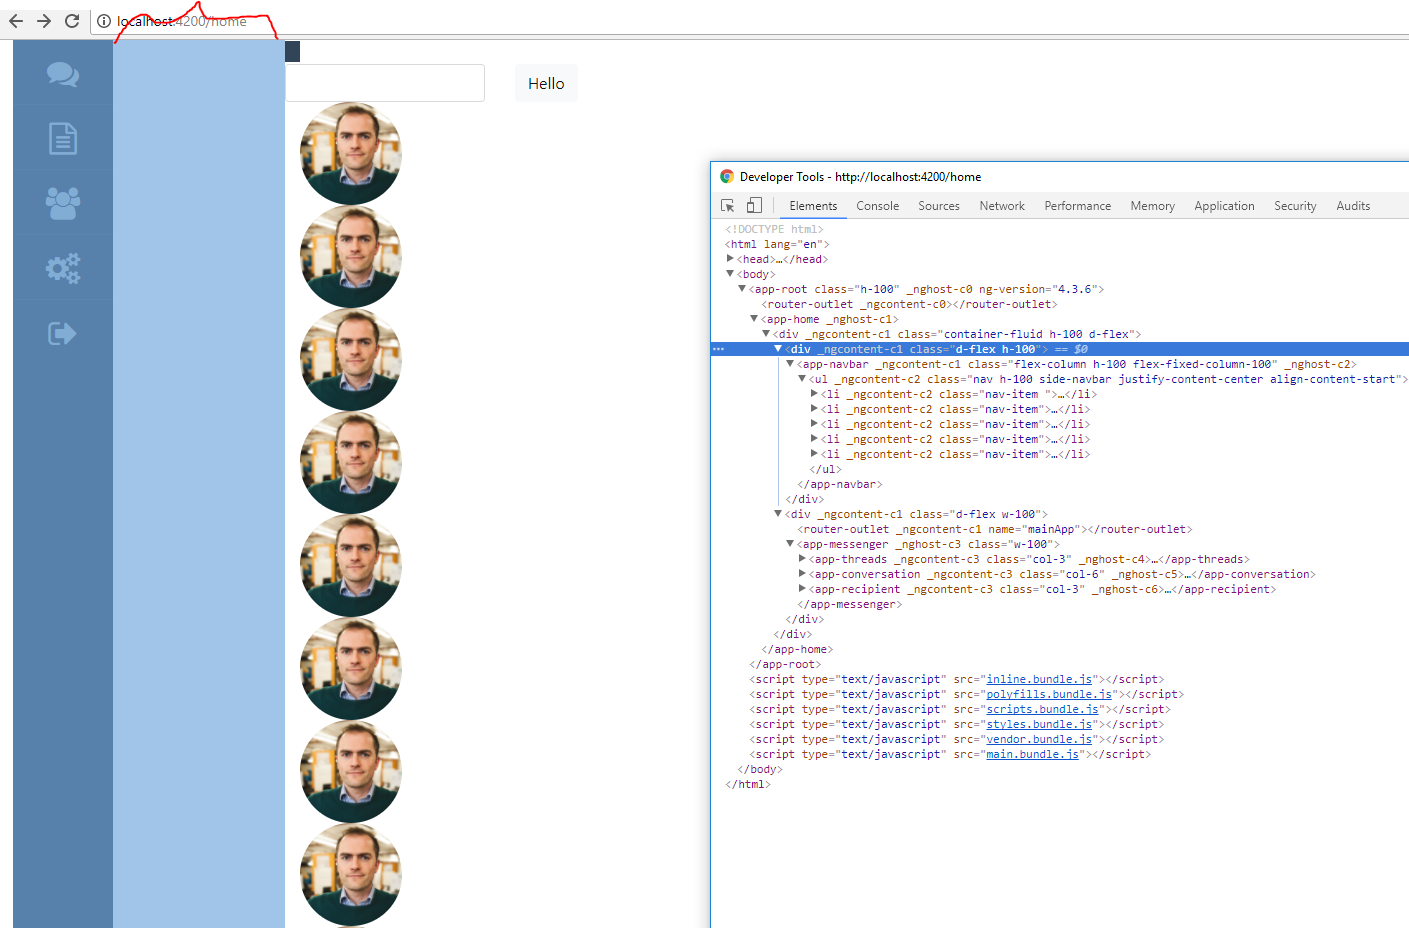The image size is (1409, 928).
Task: Select the closing </app-navbar> tag line
Action: [840, 484]
